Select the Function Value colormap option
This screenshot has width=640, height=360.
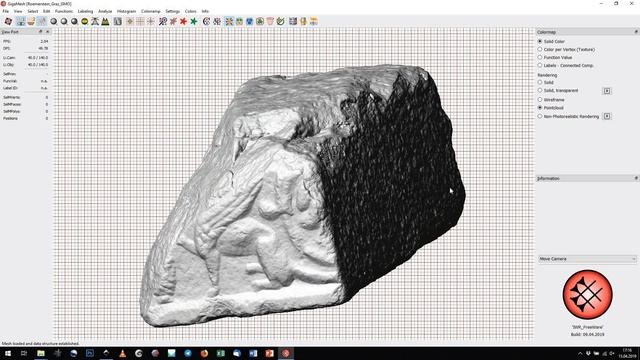555,58
